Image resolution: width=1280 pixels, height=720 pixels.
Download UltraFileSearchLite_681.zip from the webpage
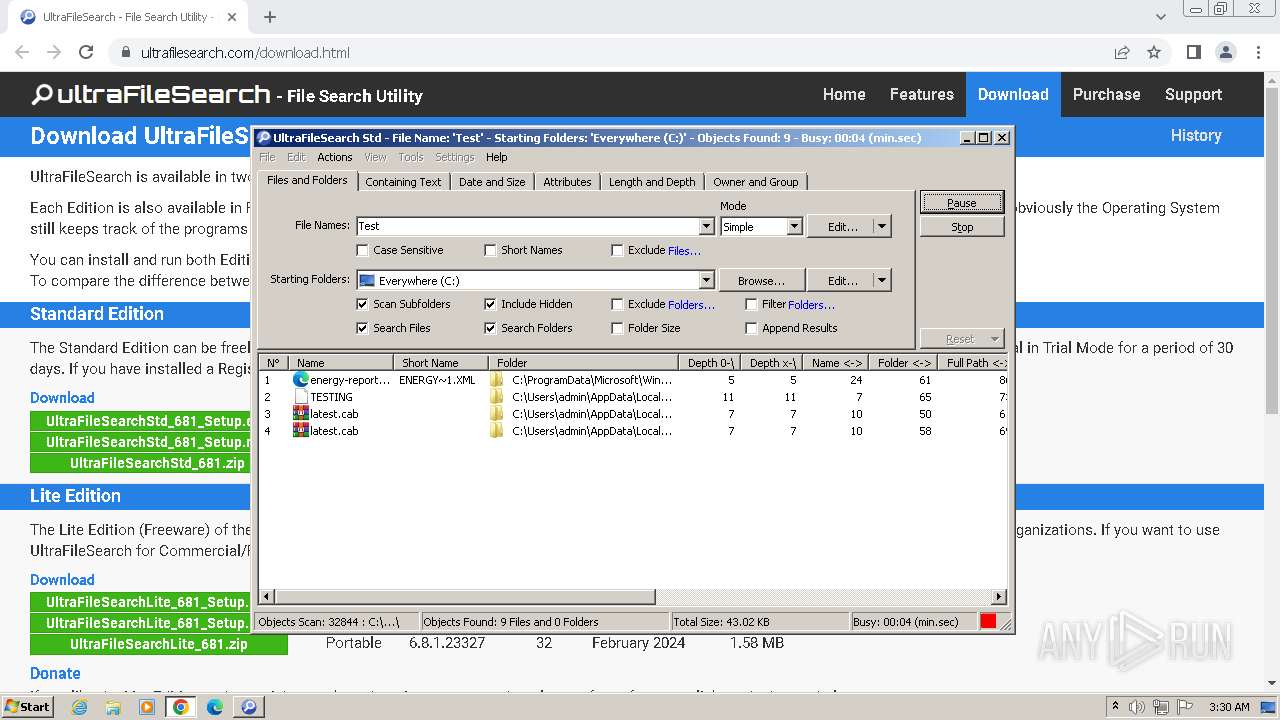coord(159,644)
